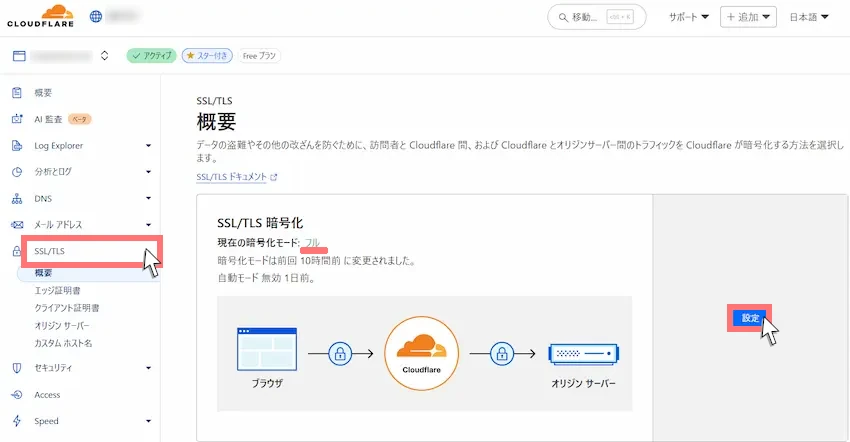The height and width of the screenshot is (442, 850).
Task: Open クライアント証明書 submenu item
Action: 67,308
